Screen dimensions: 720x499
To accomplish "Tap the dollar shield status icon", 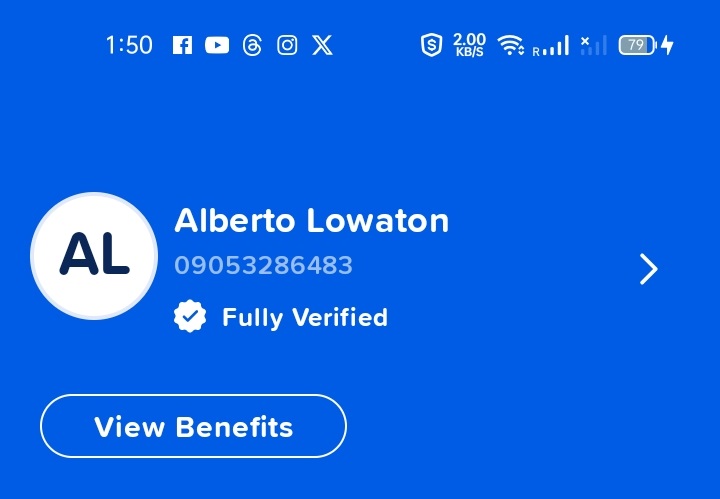I will (x=432, y=45).
